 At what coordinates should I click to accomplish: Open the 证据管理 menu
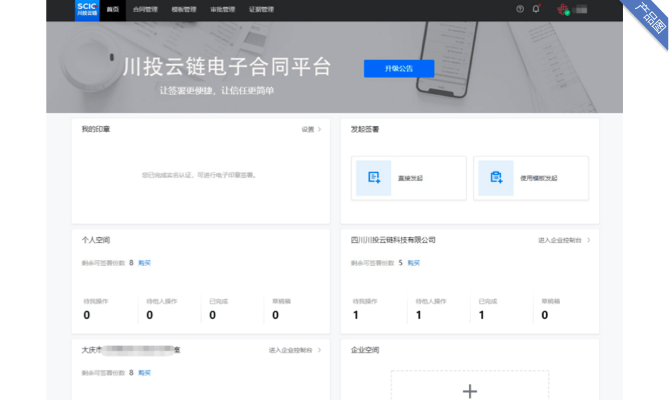click(x=261, y=9)
